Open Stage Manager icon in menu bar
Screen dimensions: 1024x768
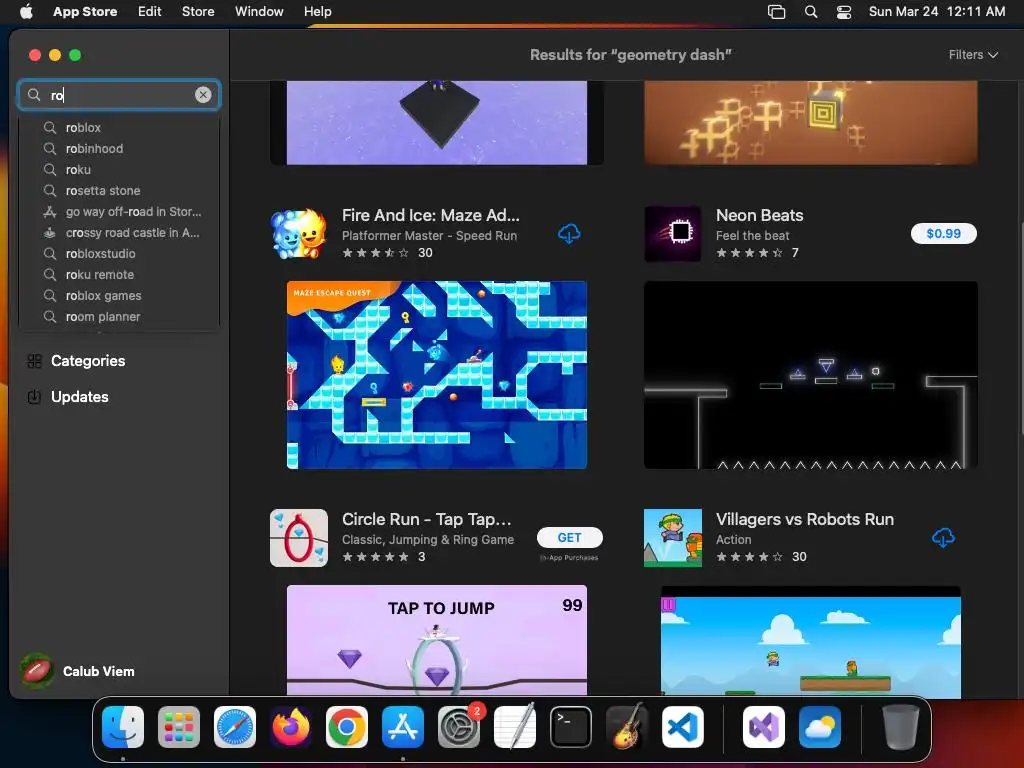[776, 11]
